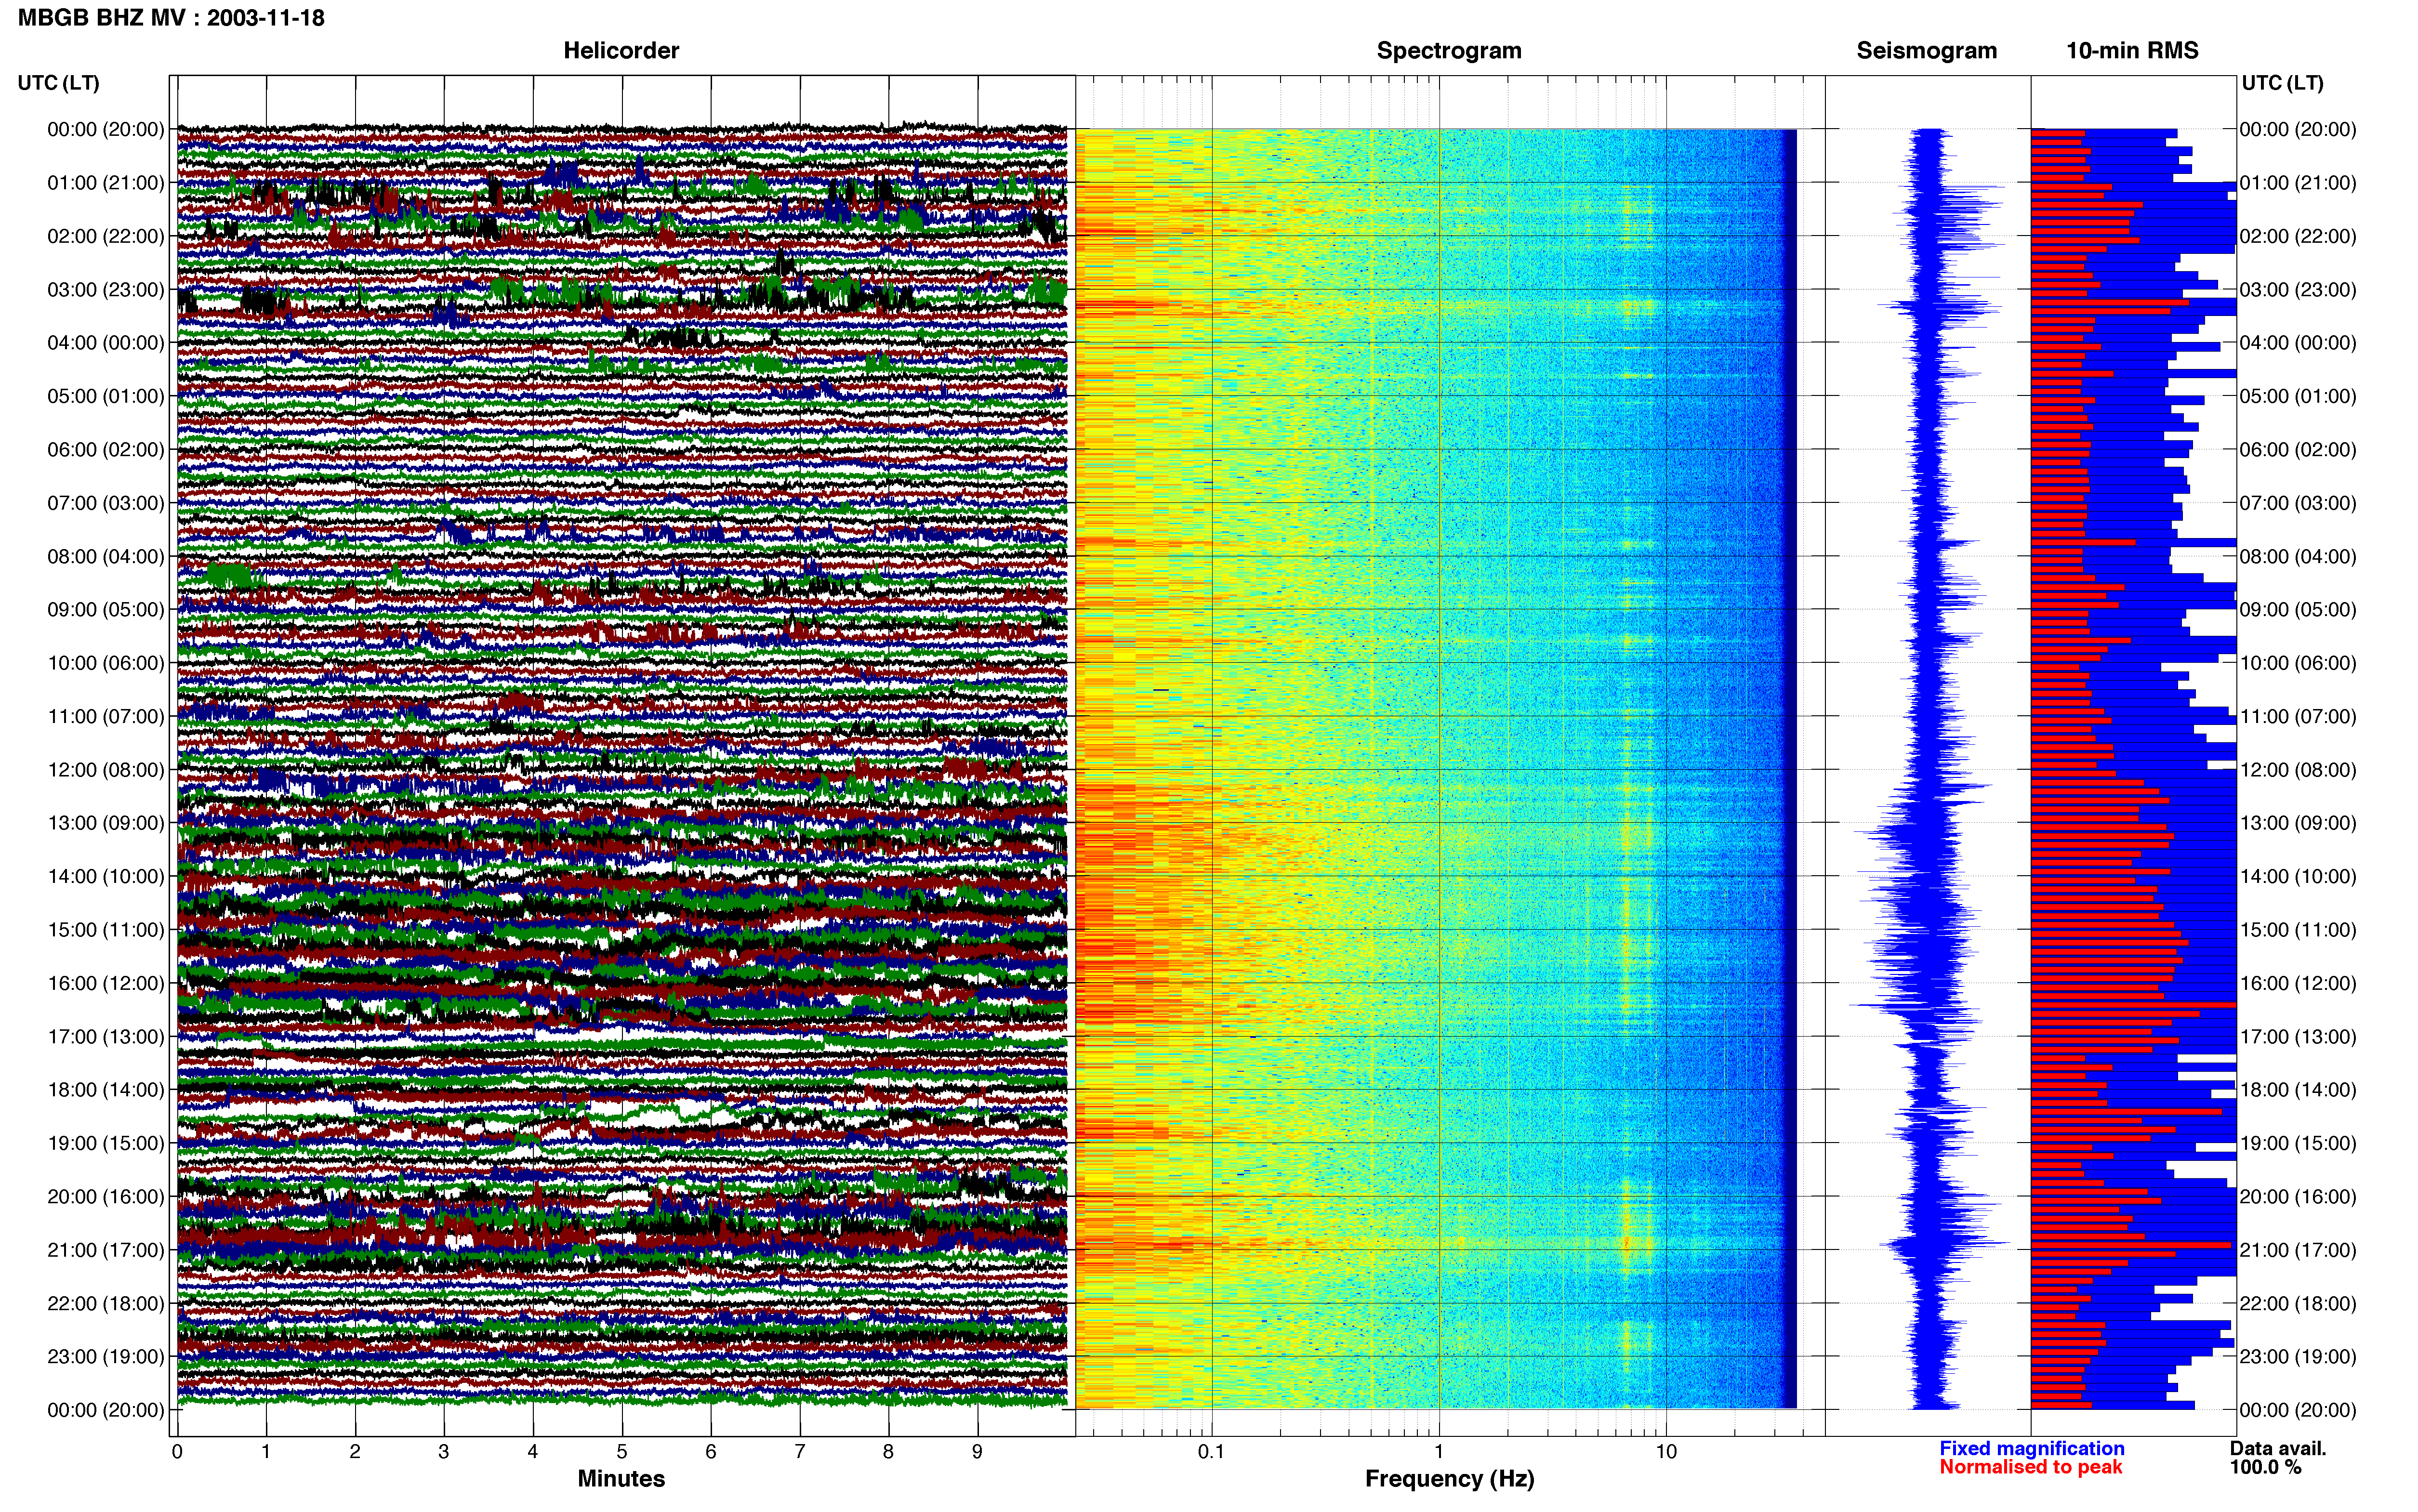Click right time label '11:00 (07:00)'

(2298, 717)
